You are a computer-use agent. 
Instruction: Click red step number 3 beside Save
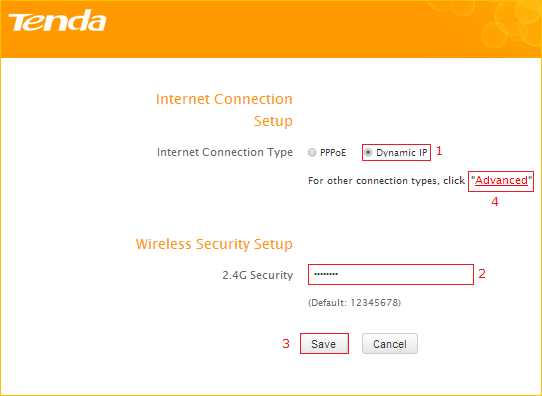coord(286,343)
